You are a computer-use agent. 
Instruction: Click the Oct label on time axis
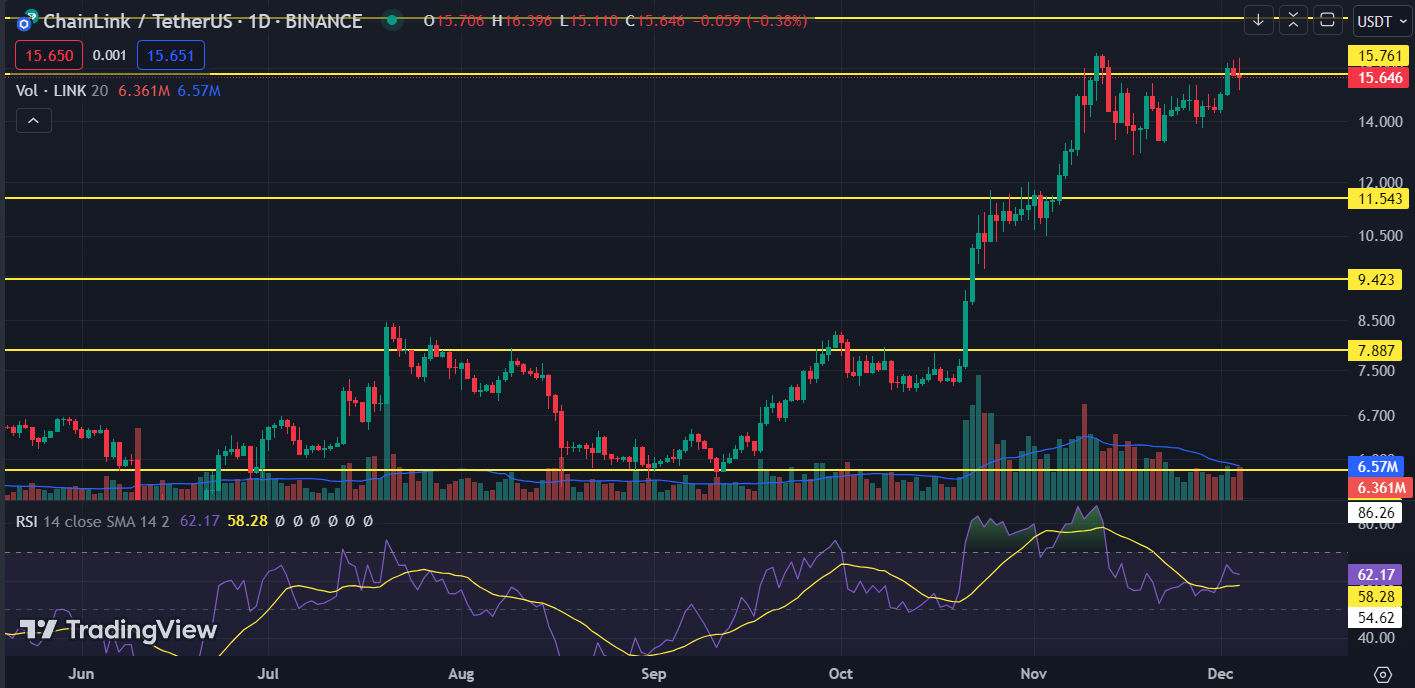pos(841,673)
